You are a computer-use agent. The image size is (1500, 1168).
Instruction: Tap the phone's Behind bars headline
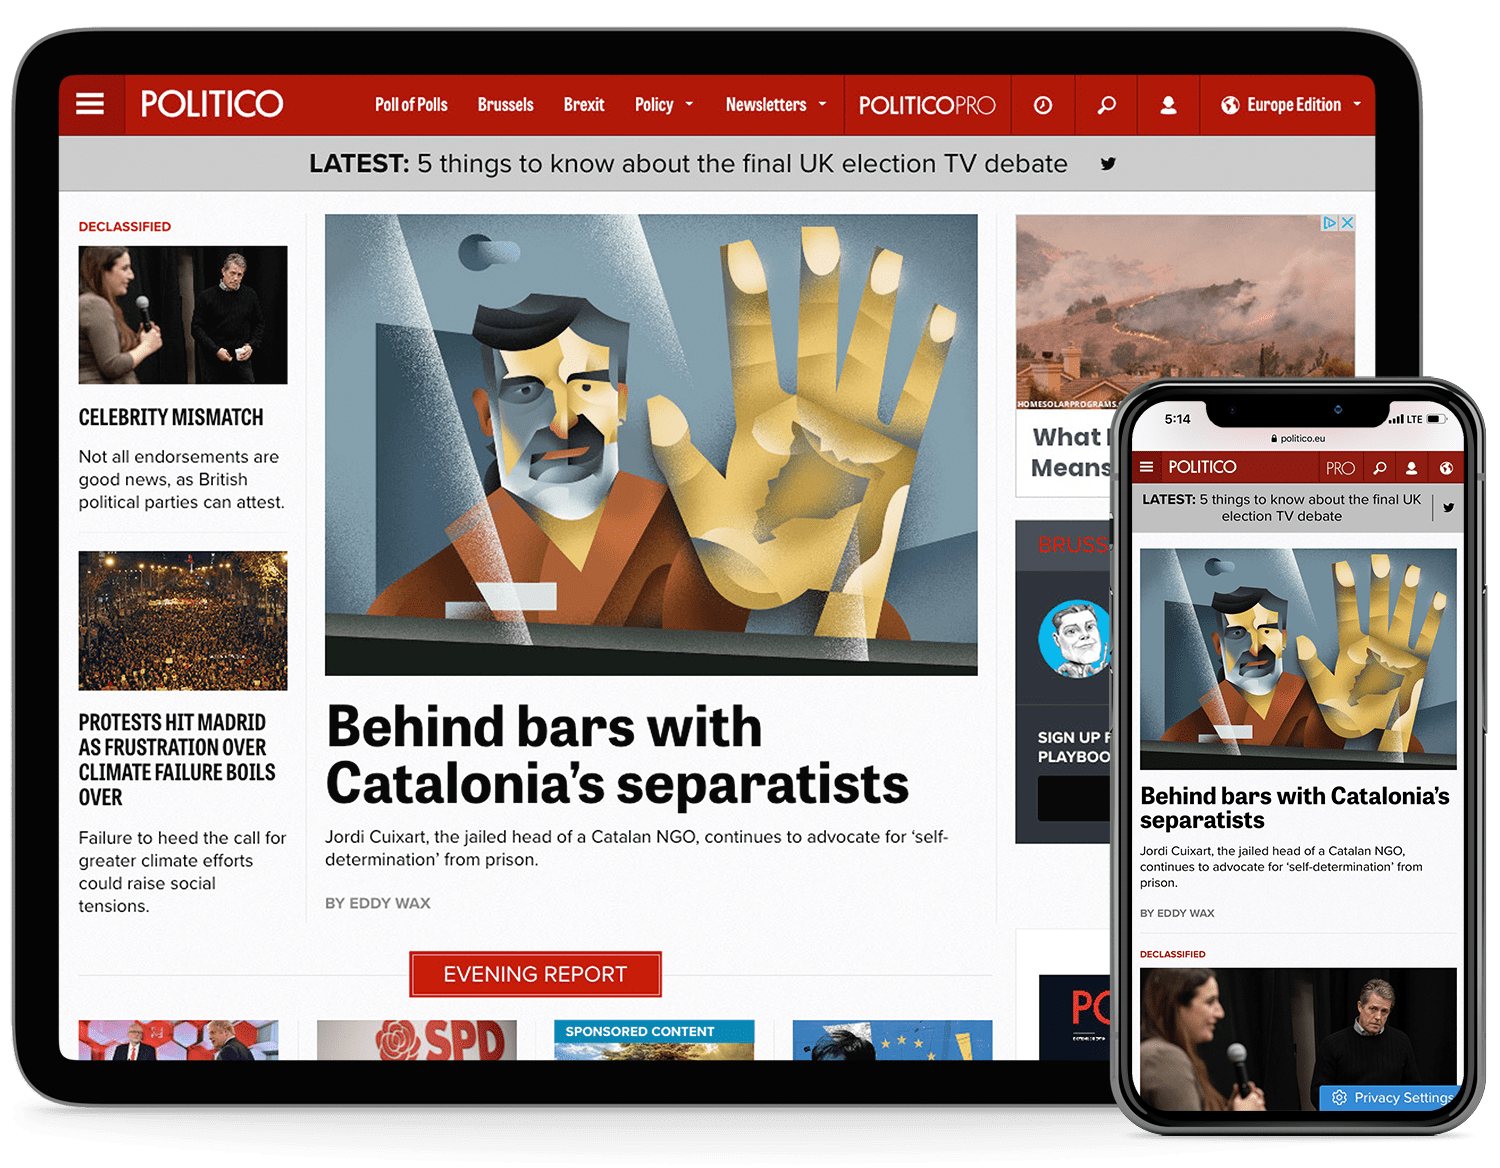pyautogui.click(x=1295, y=808)
